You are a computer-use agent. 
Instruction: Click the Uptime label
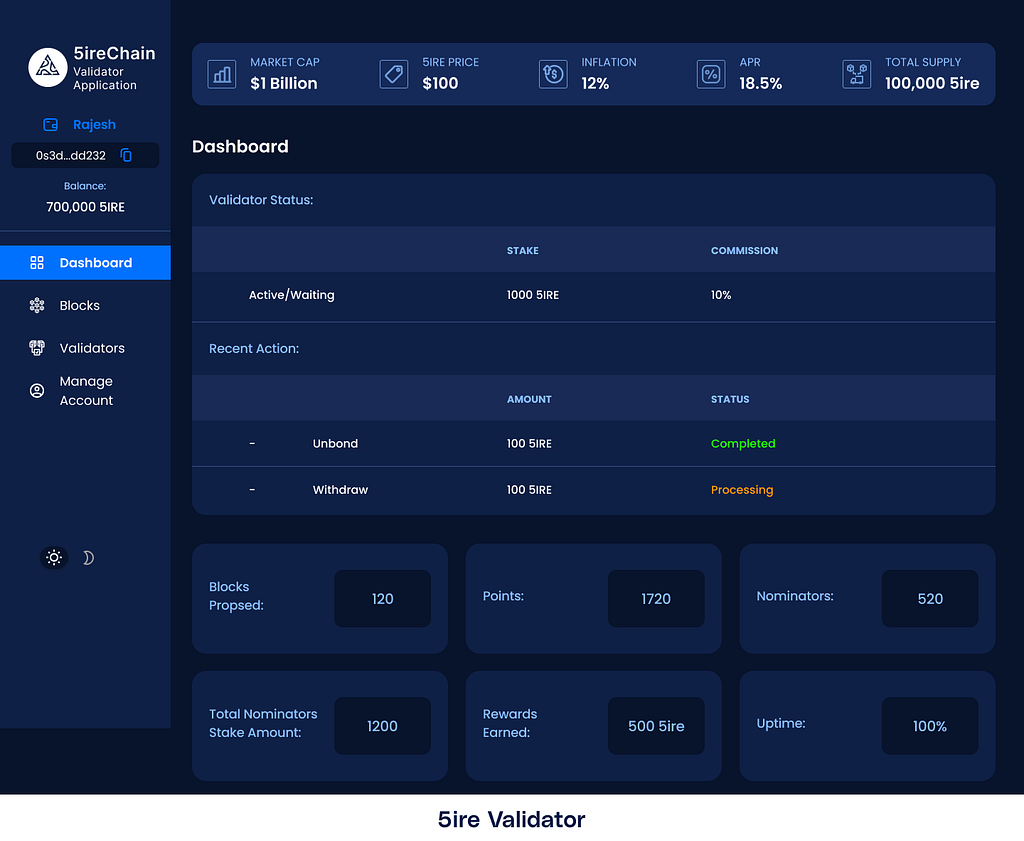tap(781, 723)
